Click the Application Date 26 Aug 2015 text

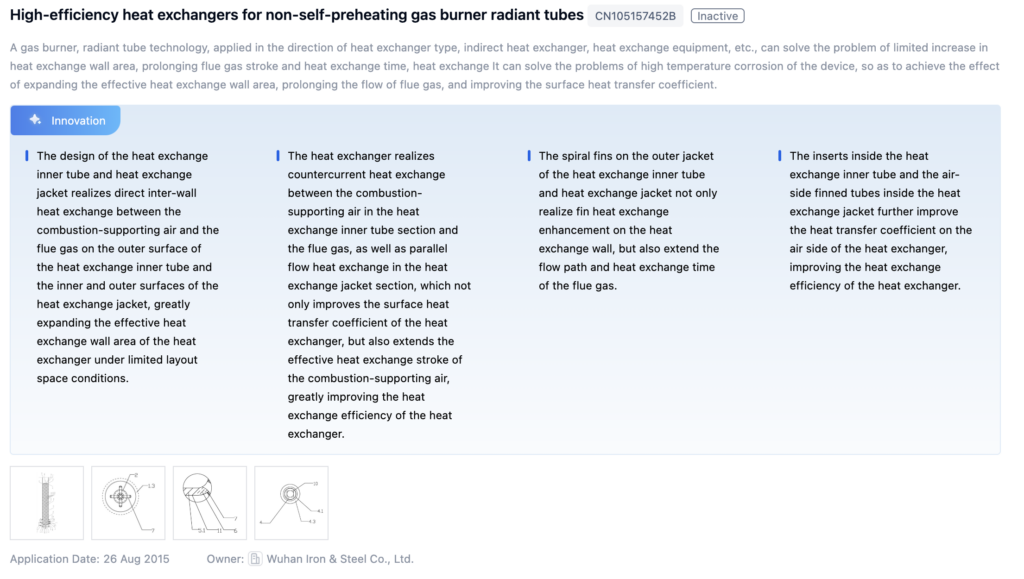coord(91,559)
